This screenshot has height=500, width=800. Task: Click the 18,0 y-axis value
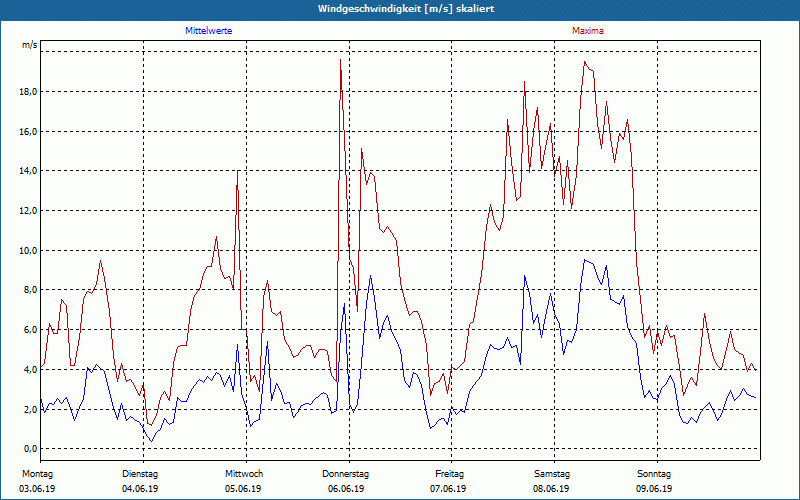pyautogui.click(x=29, y=92)
